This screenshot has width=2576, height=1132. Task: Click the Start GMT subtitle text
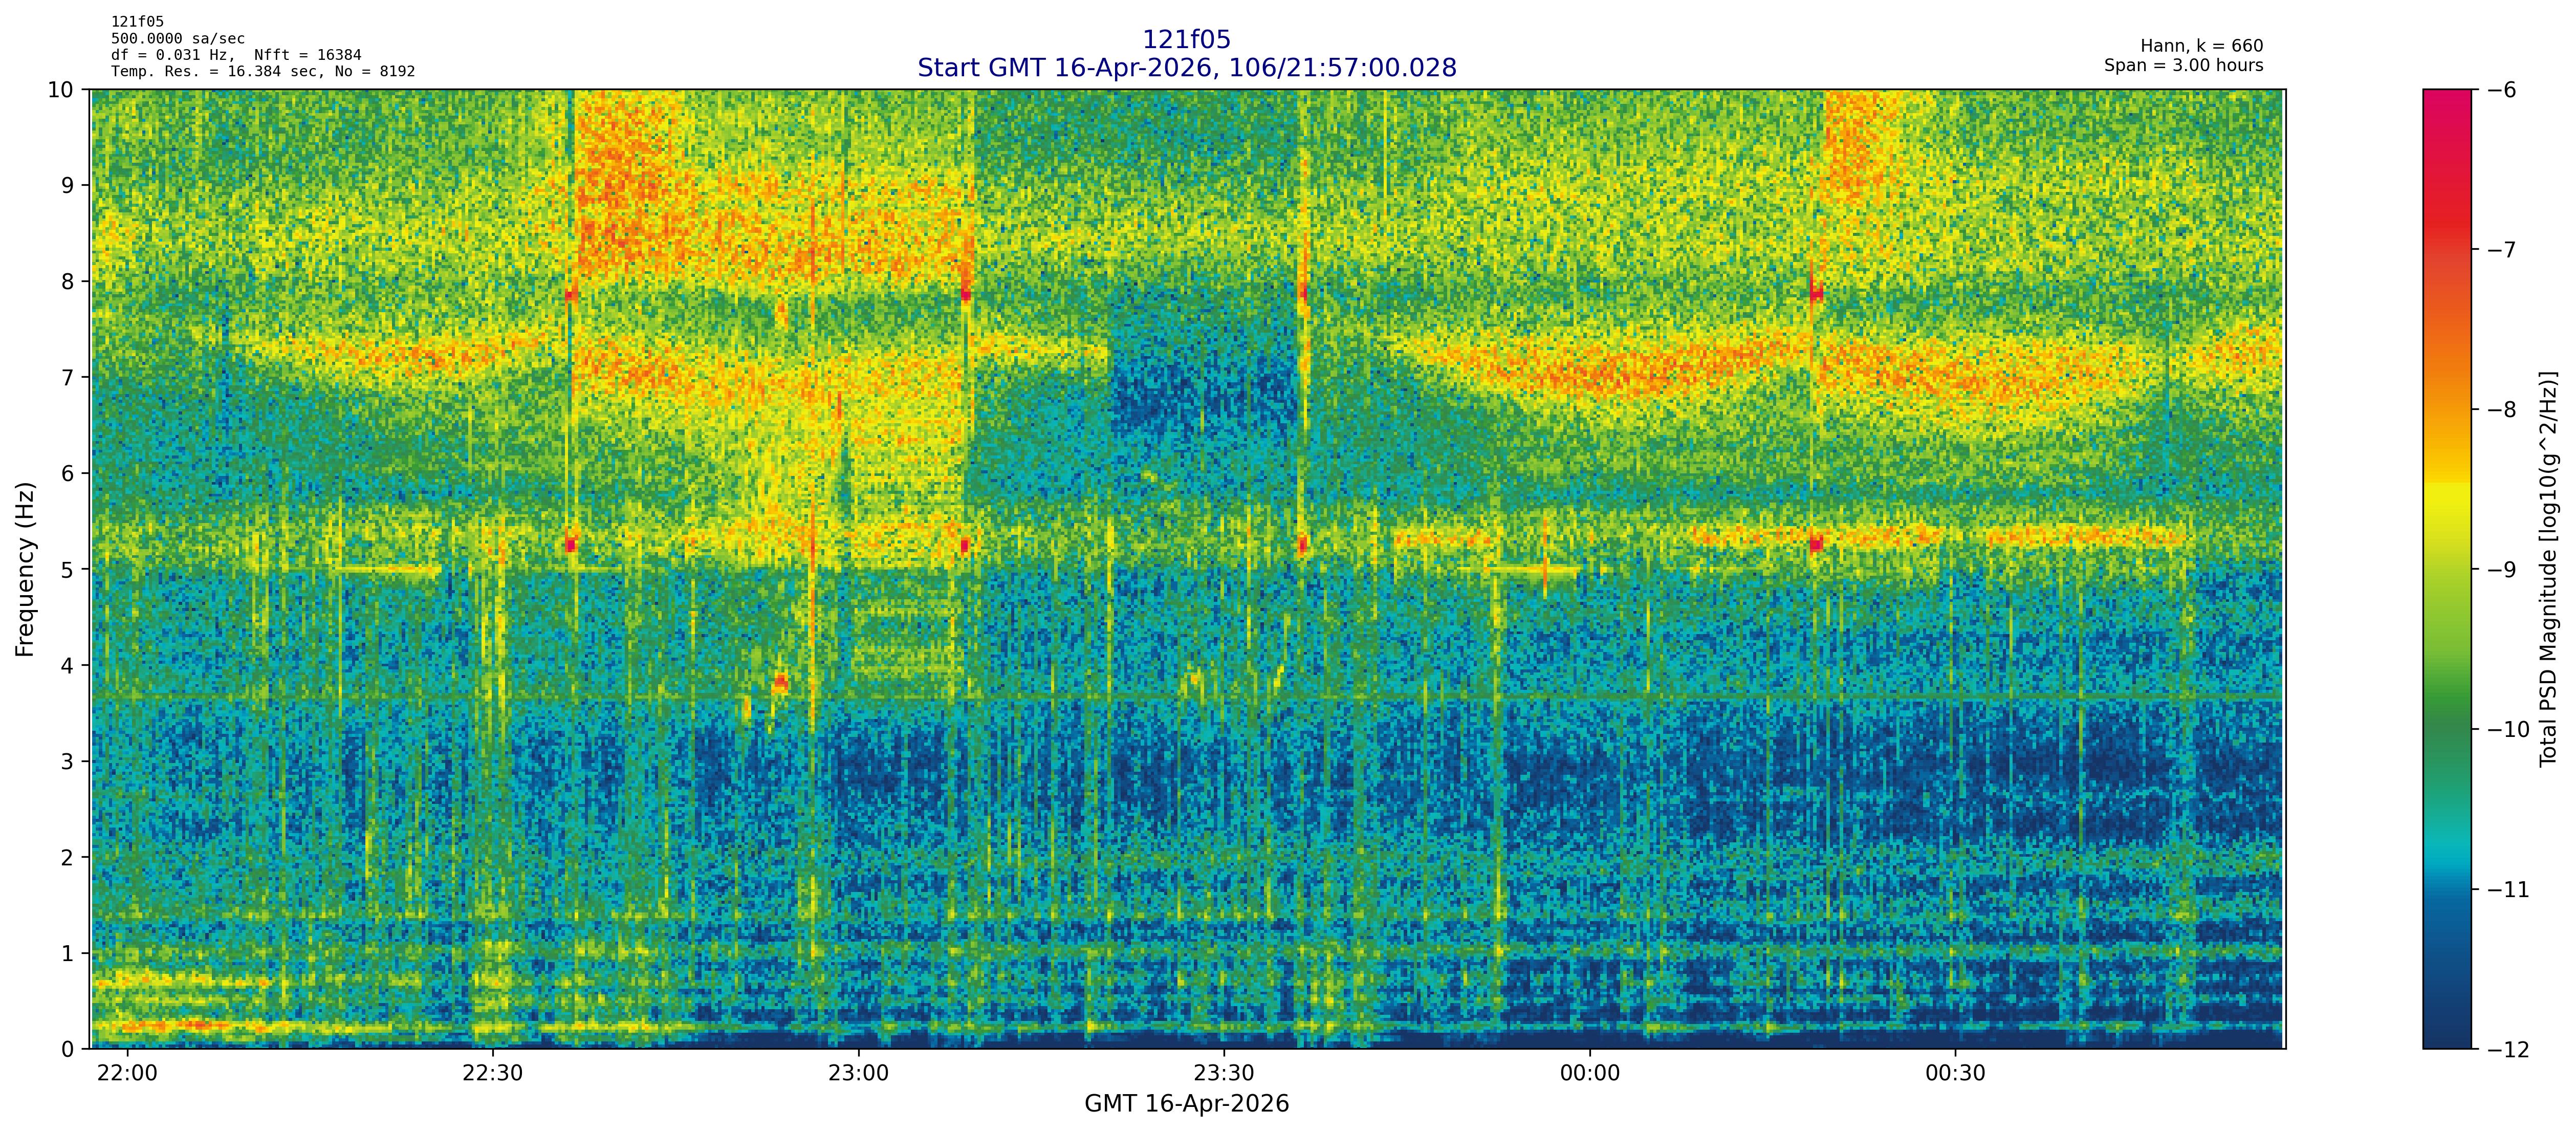click(1186, 68)
